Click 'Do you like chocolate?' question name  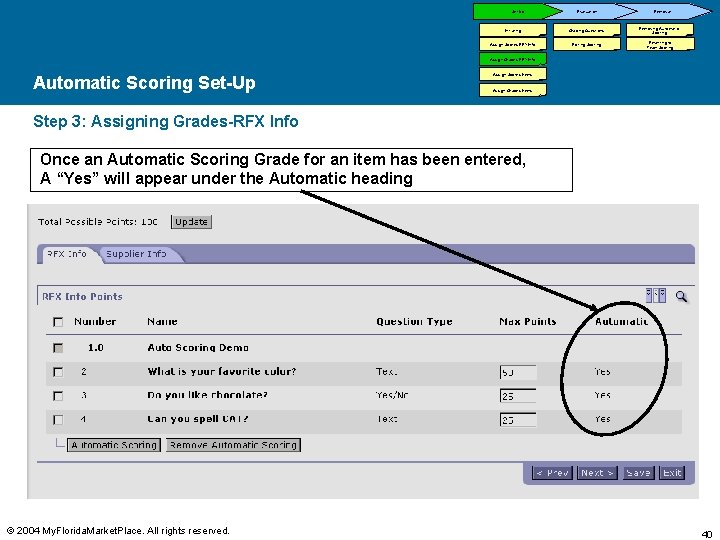click(208, 395)
